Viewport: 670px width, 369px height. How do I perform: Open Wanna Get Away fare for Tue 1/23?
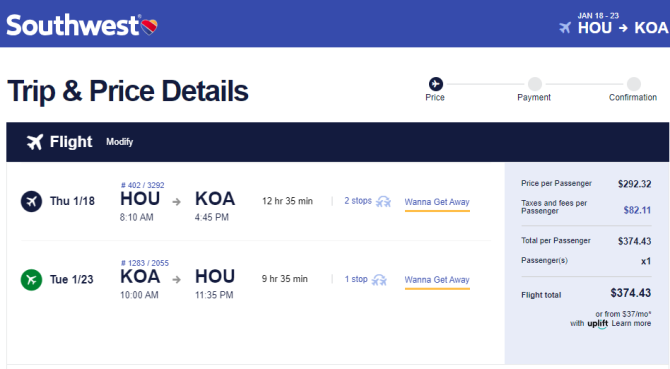(x=437, y=280)
